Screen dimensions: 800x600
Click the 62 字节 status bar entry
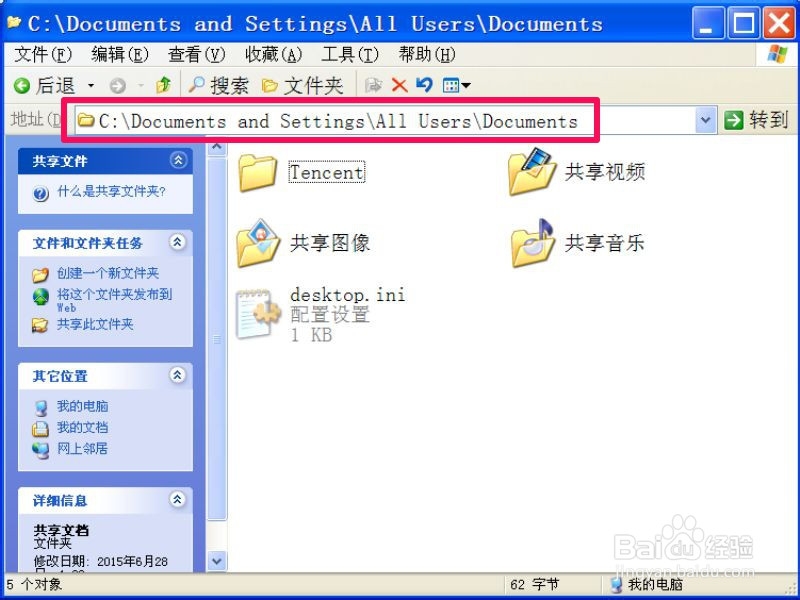[x=534, y=584]
